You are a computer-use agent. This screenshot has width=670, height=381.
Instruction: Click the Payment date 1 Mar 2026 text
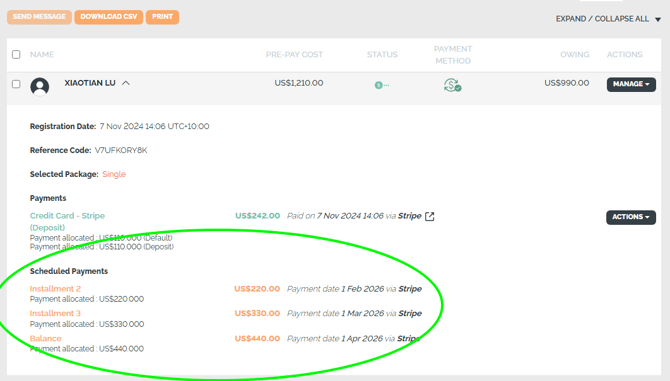354,314
